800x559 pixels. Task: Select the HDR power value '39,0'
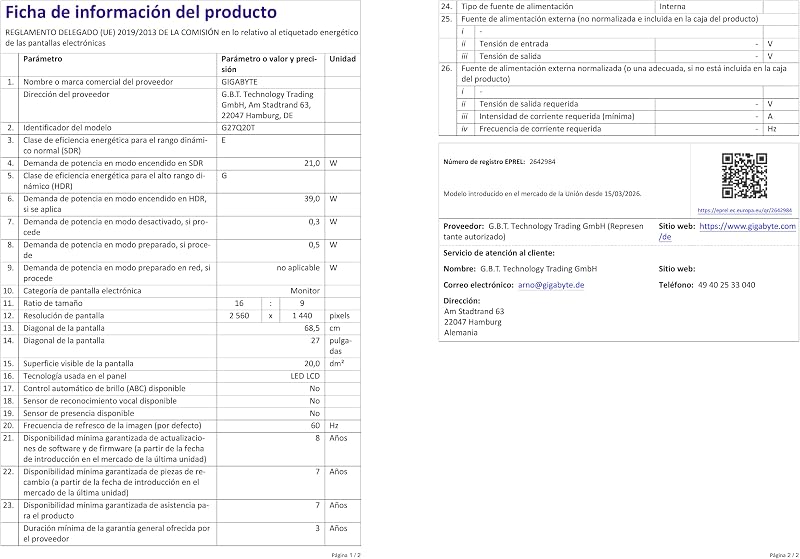click(312, 198)
